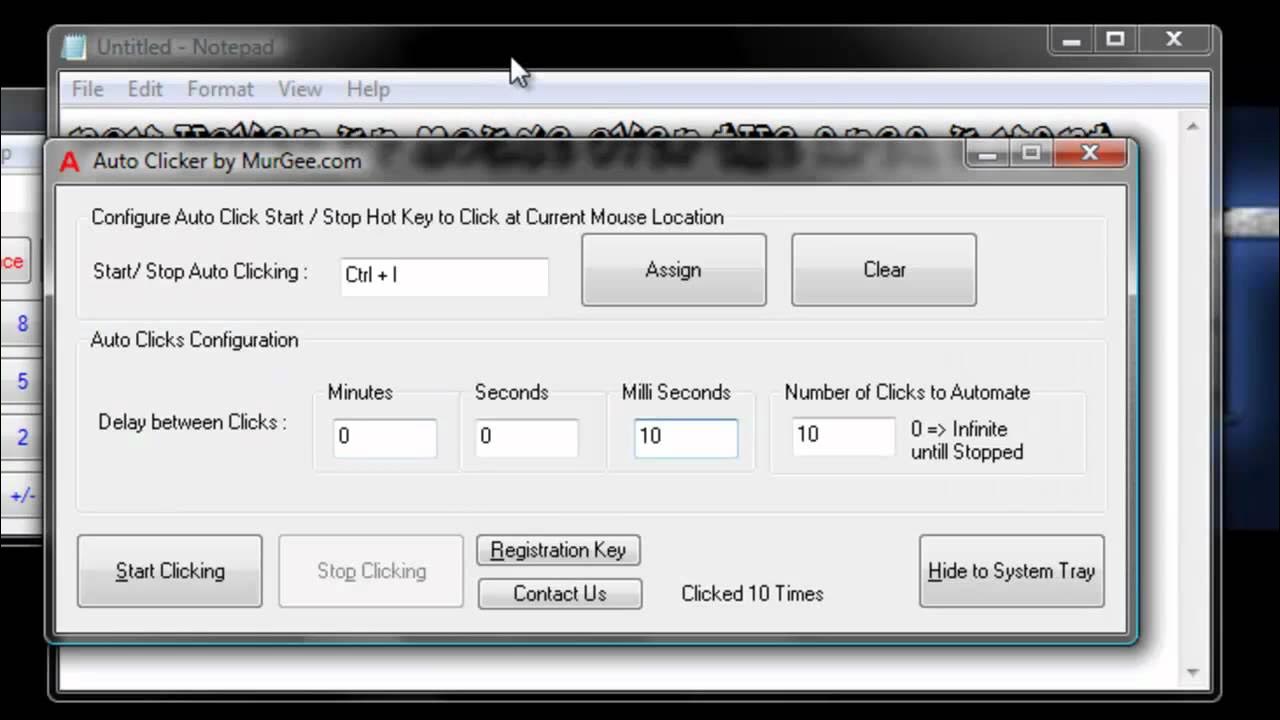Click the Clear hotkey button

point(884,270)
